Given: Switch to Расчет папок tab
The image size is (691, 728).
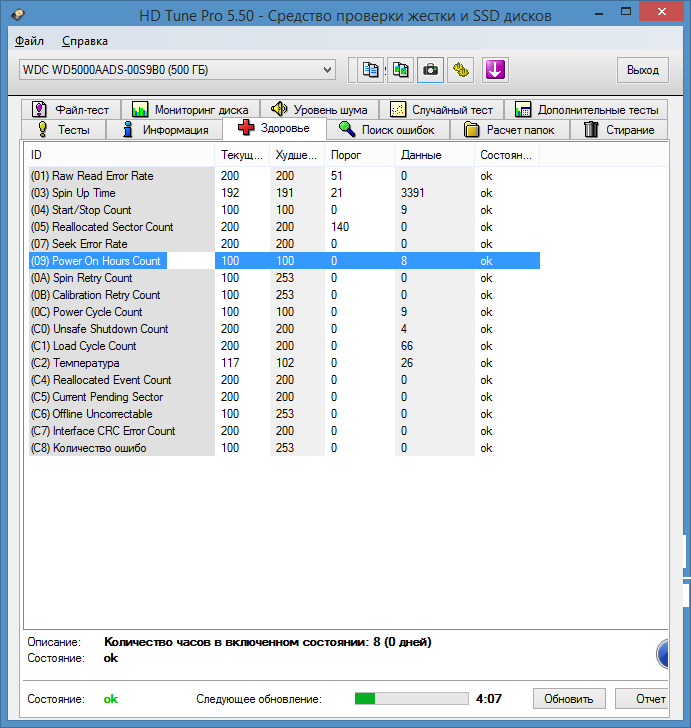Looking at the screenshot, I should point(510,130).
